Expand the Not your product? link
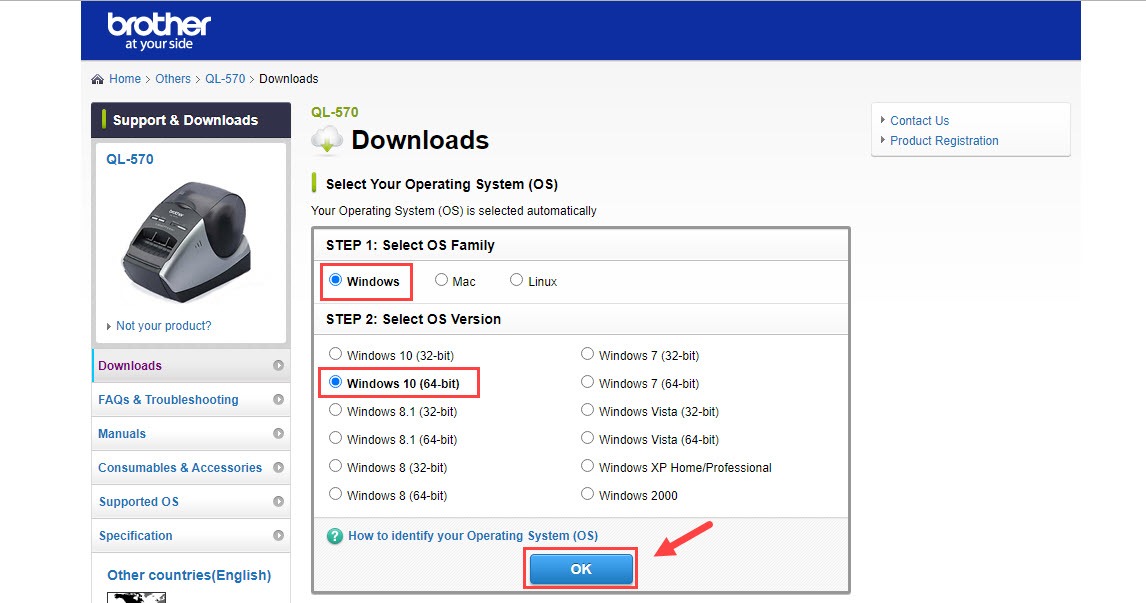Viewport: 1146px width, 603px height. [163, 326]
